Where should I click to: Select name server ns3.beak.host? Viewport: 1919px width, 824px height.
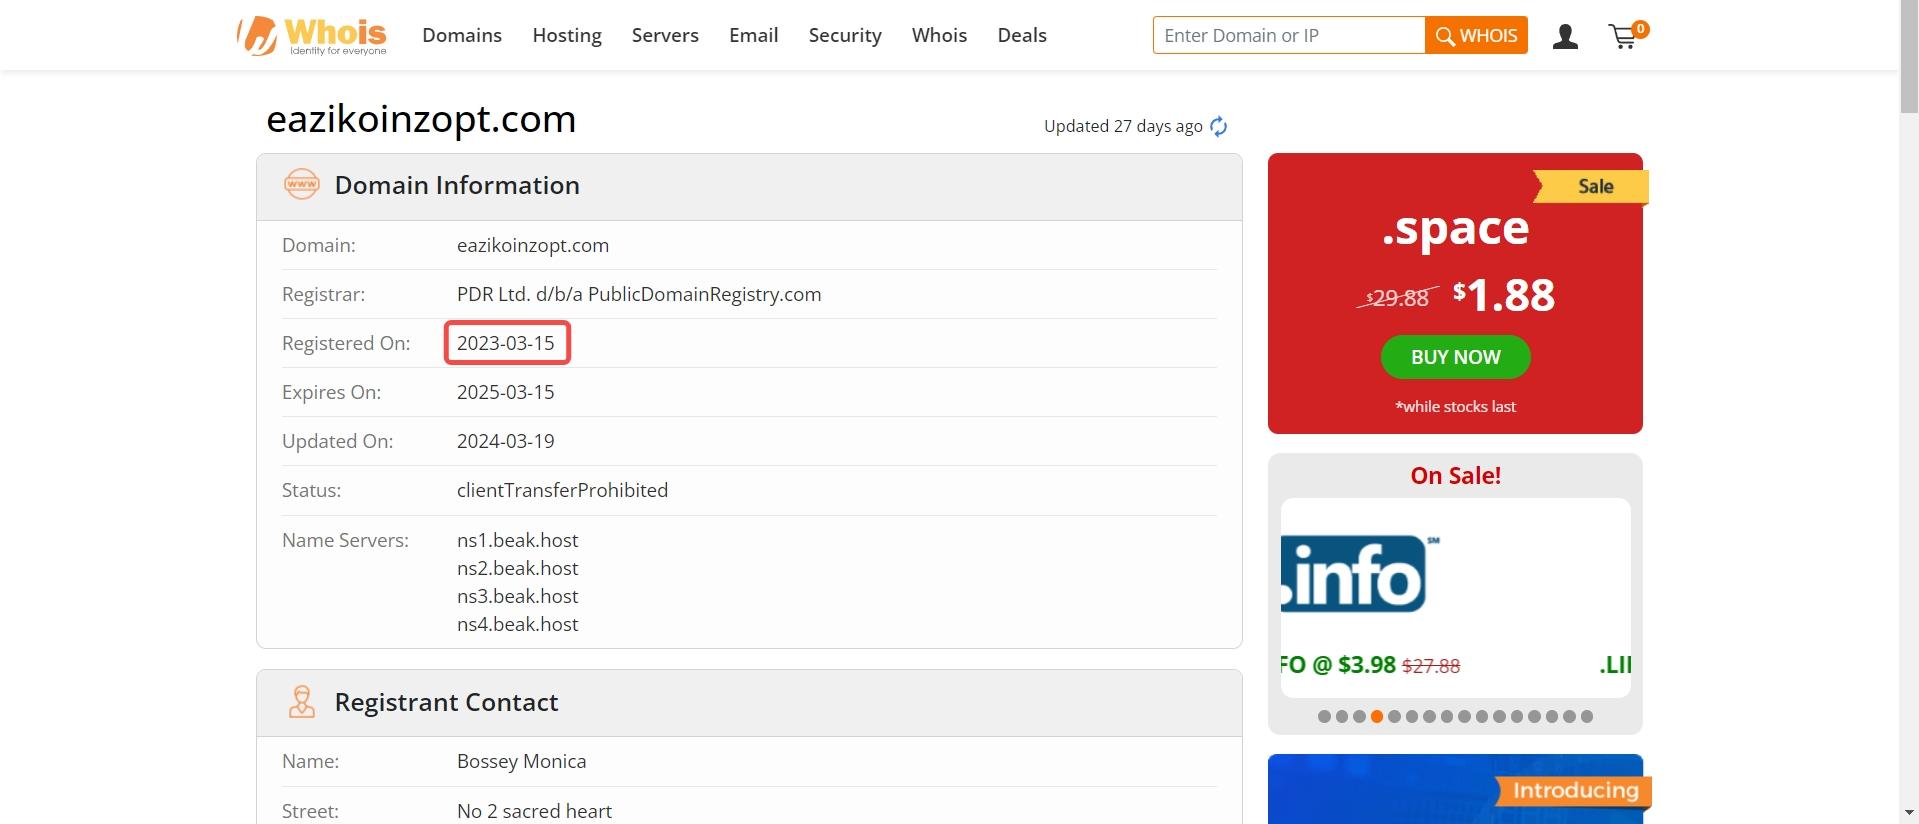[x=518, y=596]
